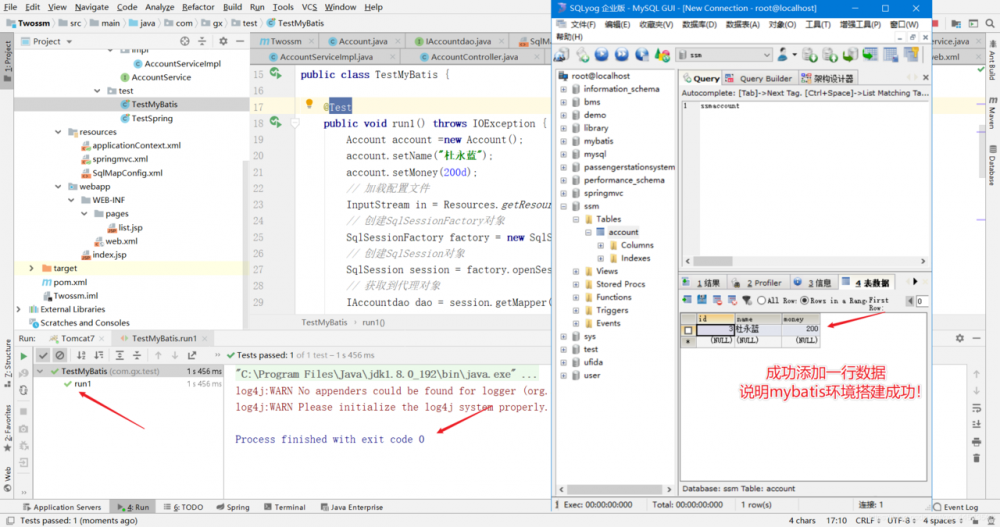Switch to the Query Builder tab
The width and height of the screenshot is (1000, 527).
(x=759, y=78)
